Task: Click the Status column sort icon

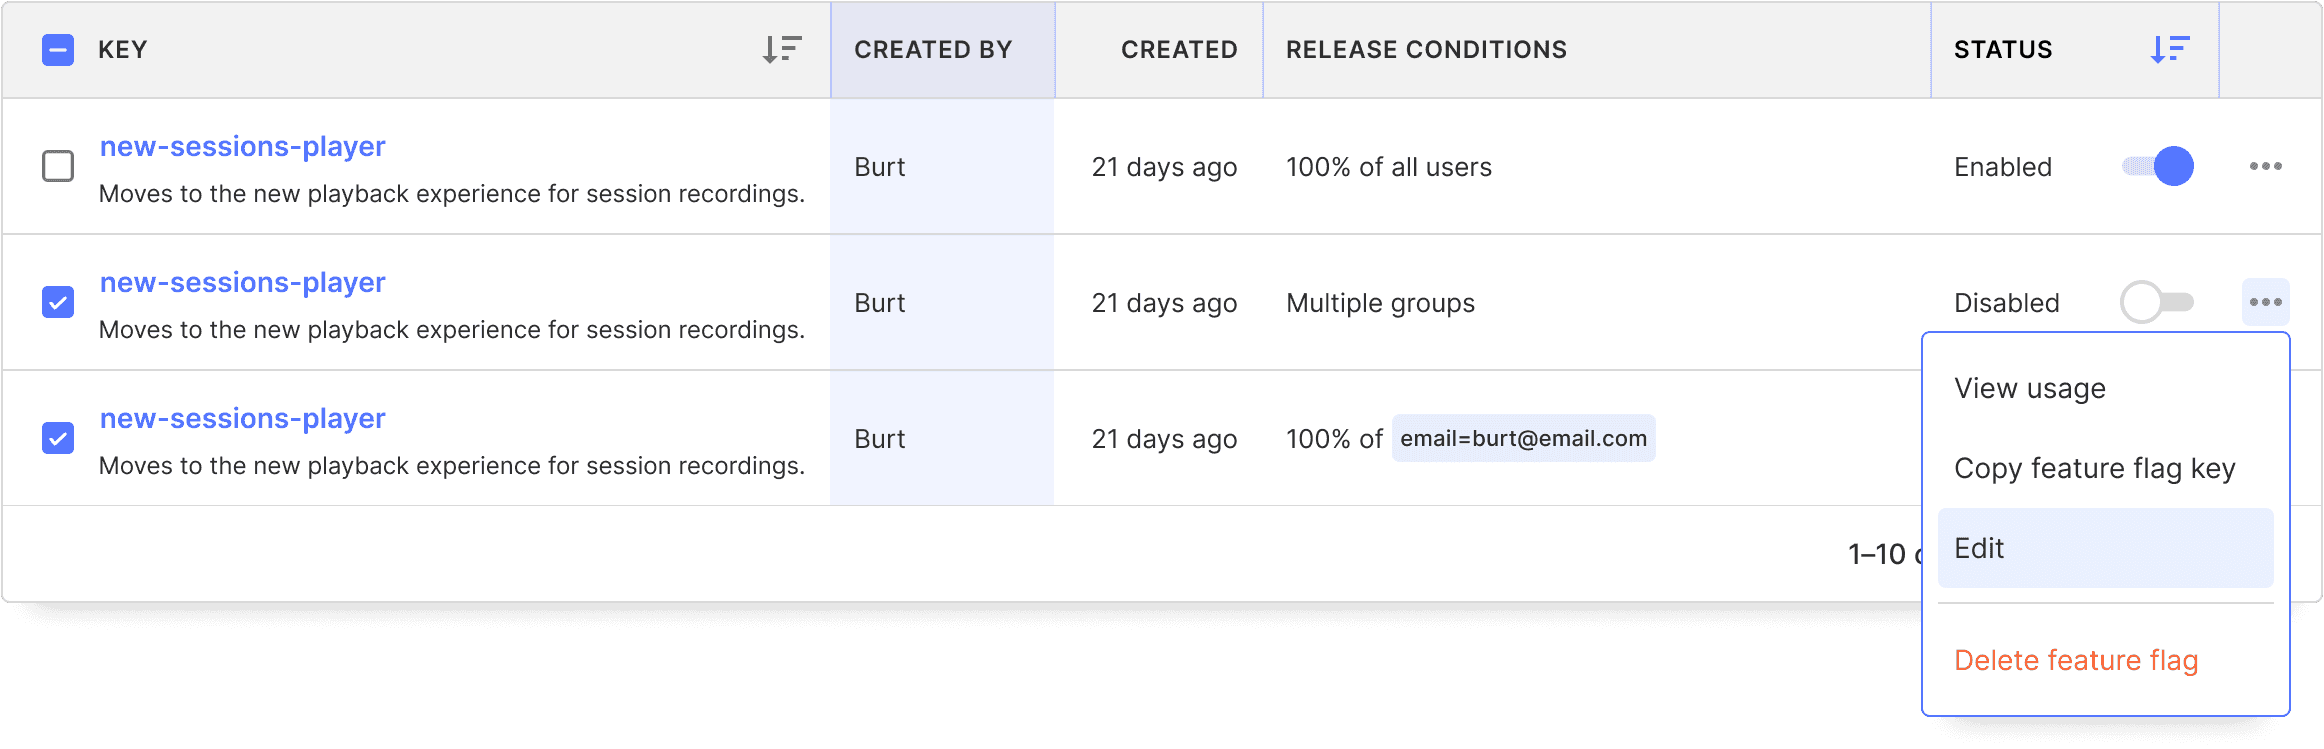Action: (x=2169, y=49)
